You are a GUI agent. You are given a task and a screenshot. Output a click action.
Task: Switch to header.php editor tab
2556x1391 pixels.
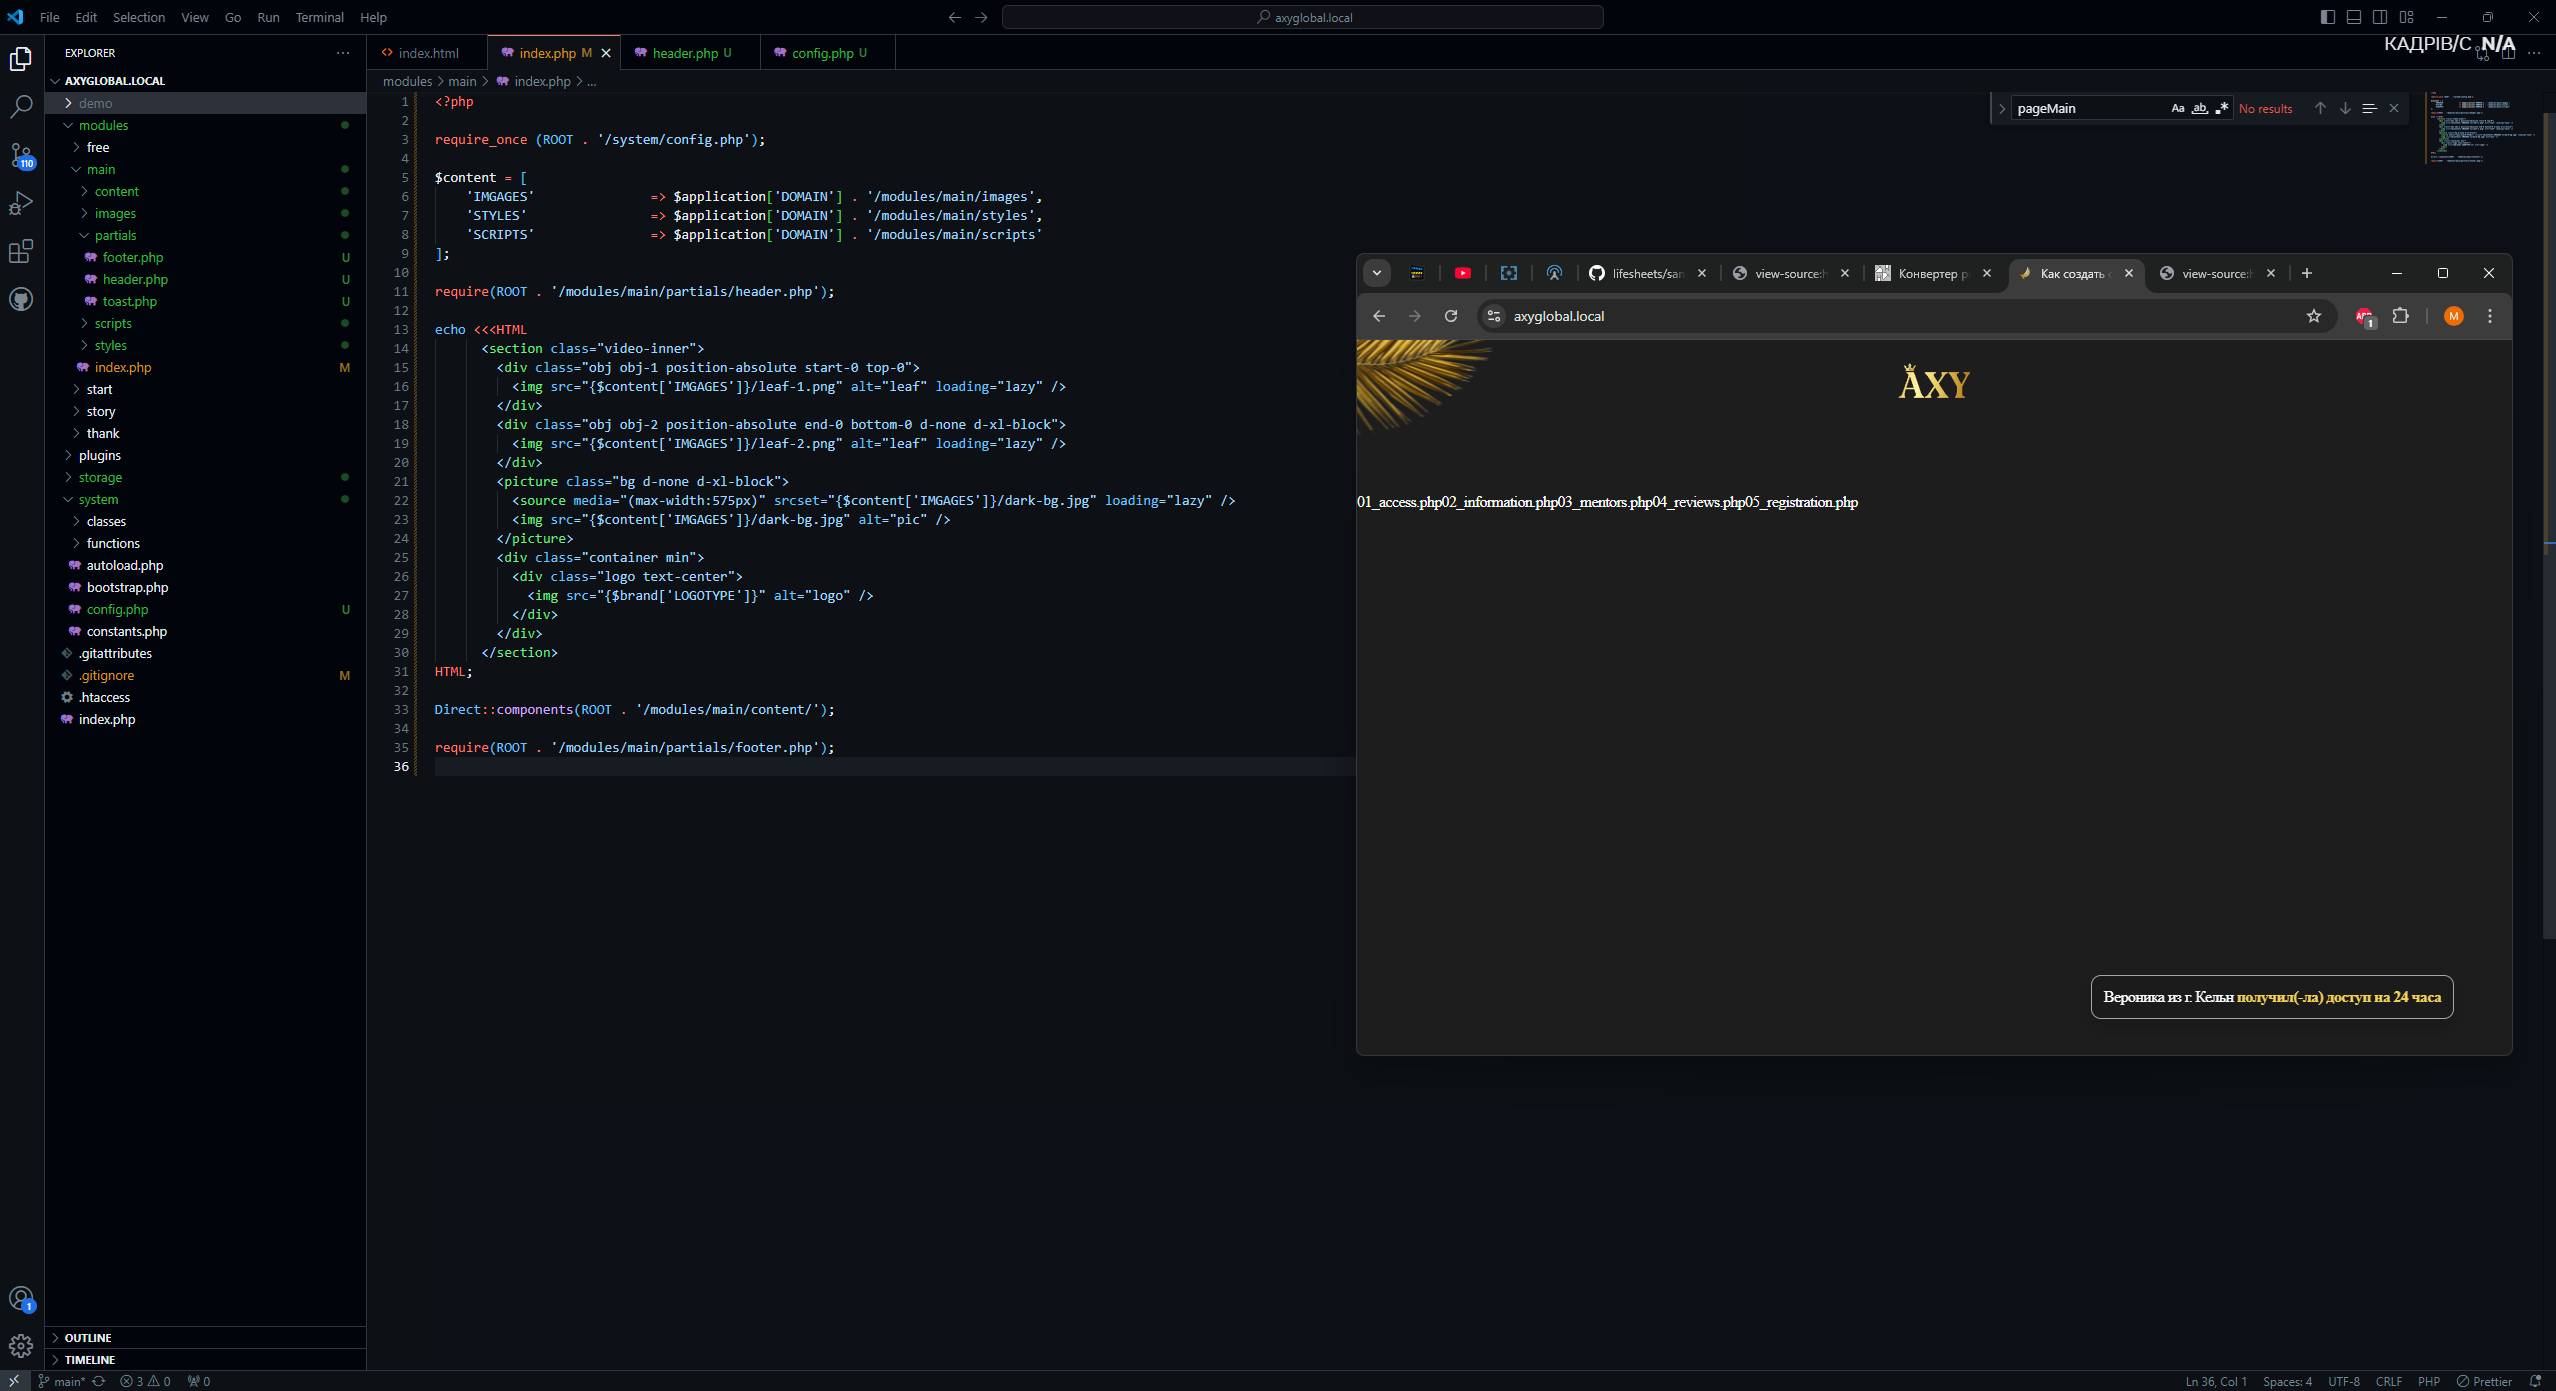point(685,53)
